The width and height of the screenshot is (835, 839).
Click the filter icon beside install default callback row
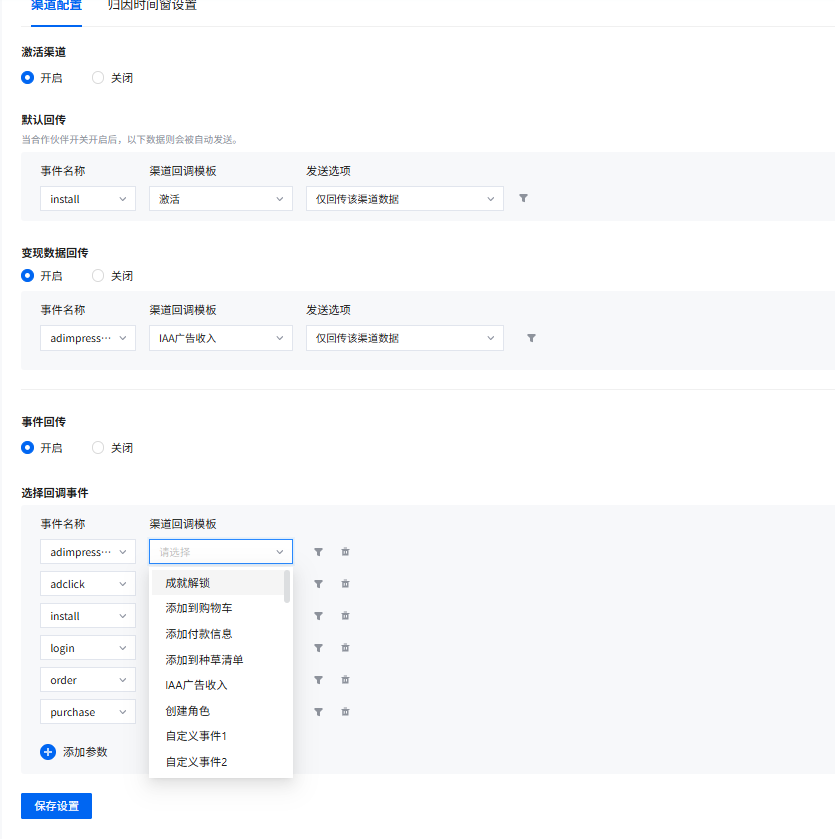coord(523,198)
